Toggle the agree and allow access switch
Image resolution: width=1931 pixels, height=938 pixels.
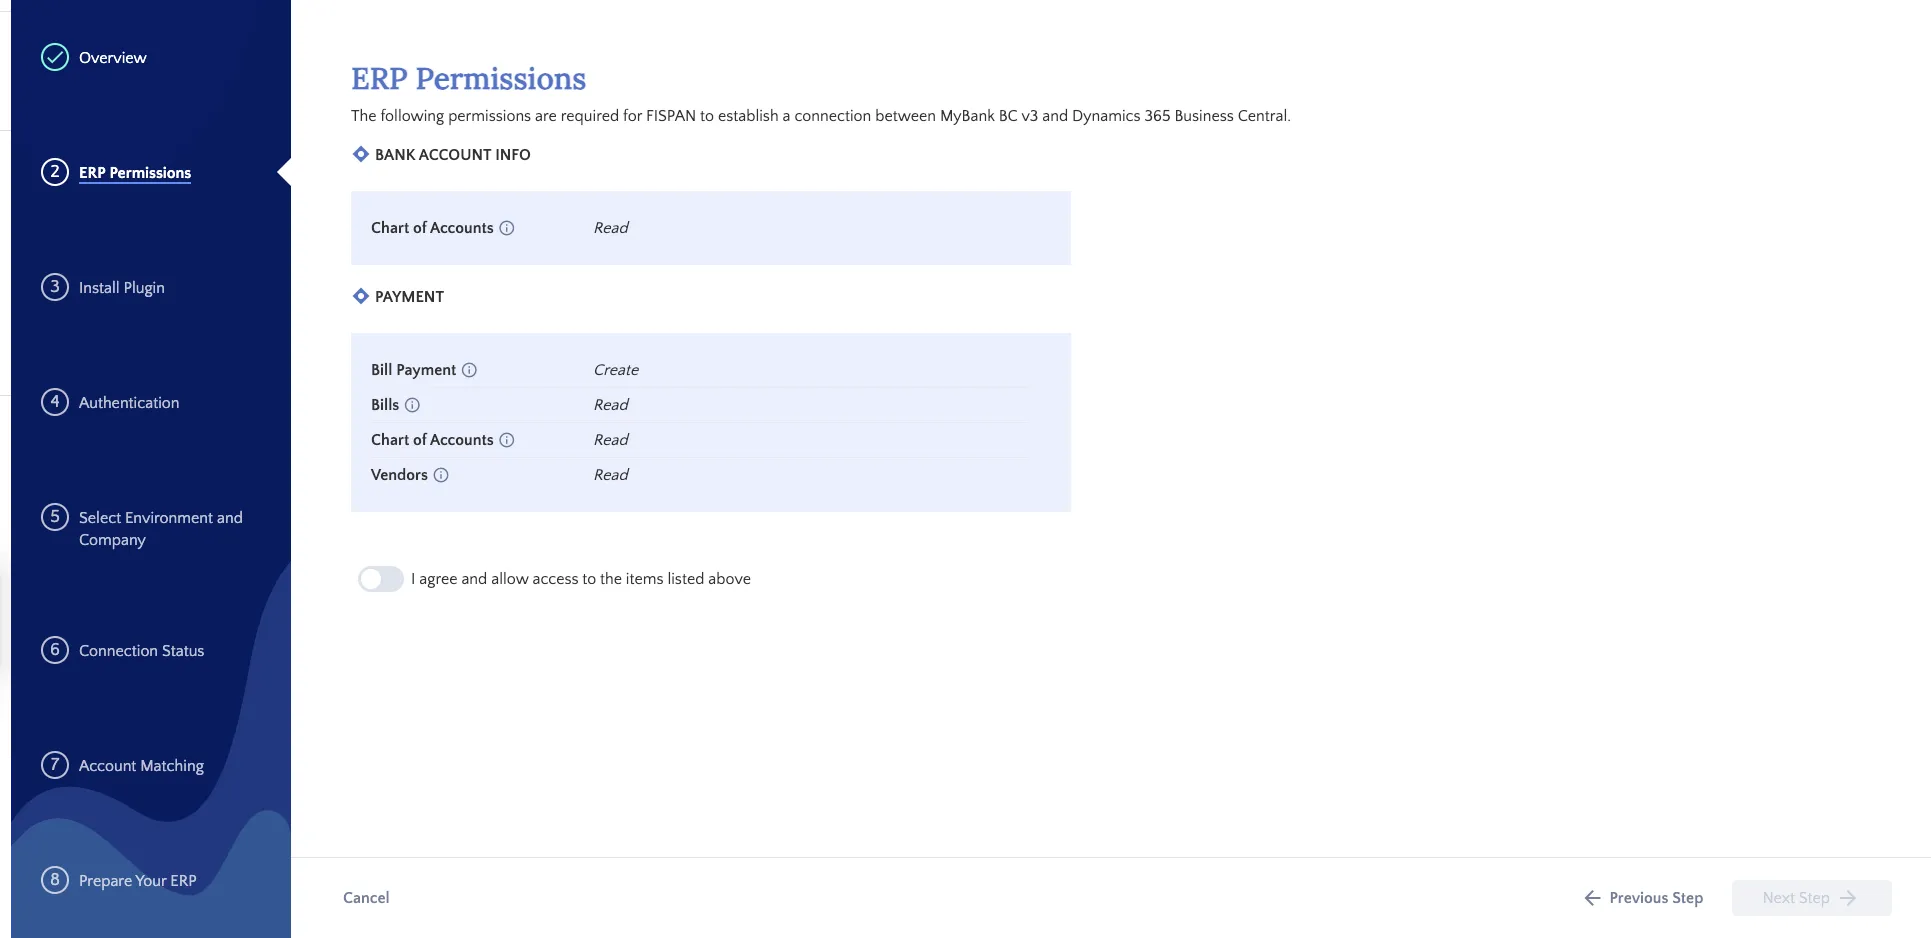(x=381, y=579)
